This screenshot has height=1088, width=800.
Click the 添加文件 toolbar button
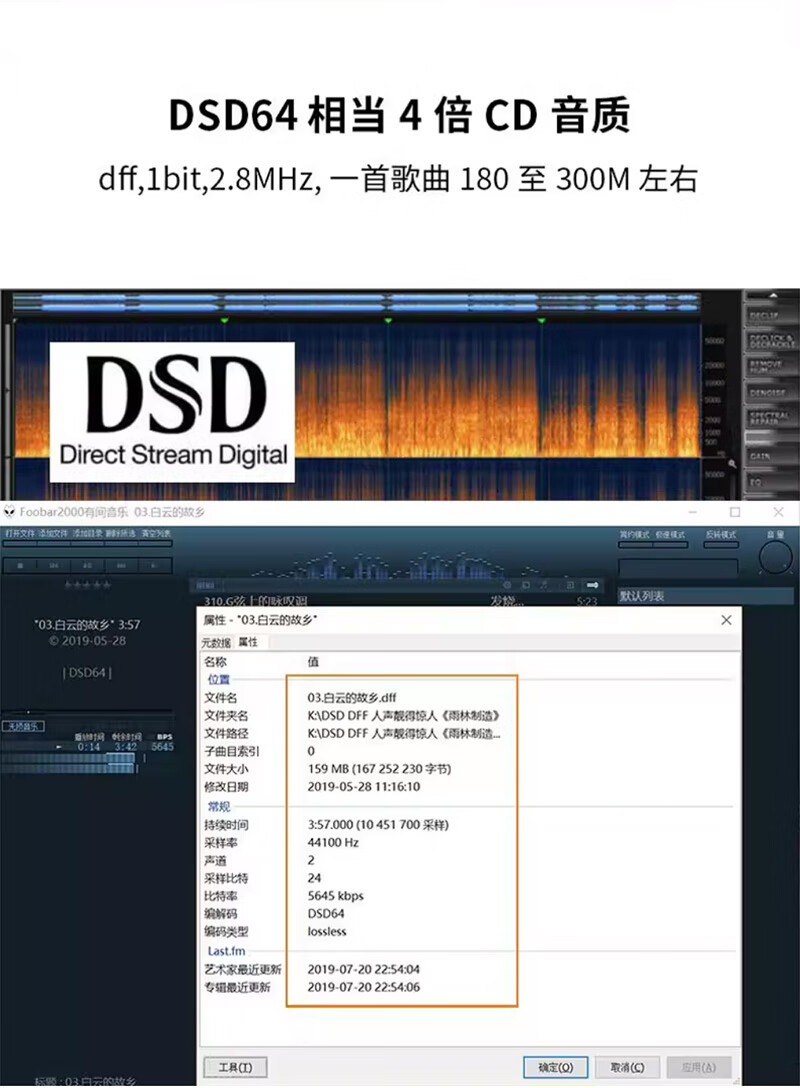coord(53,534)
